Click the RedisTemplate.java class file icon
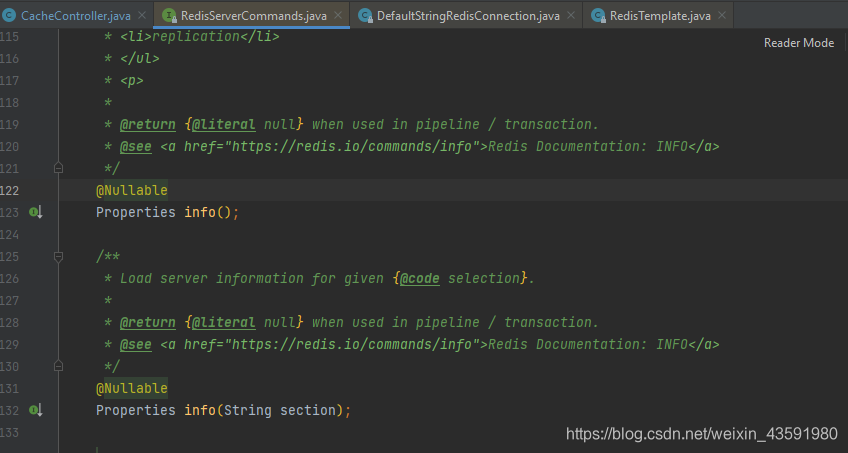This screenshot has height=453, width=848. 598,16
